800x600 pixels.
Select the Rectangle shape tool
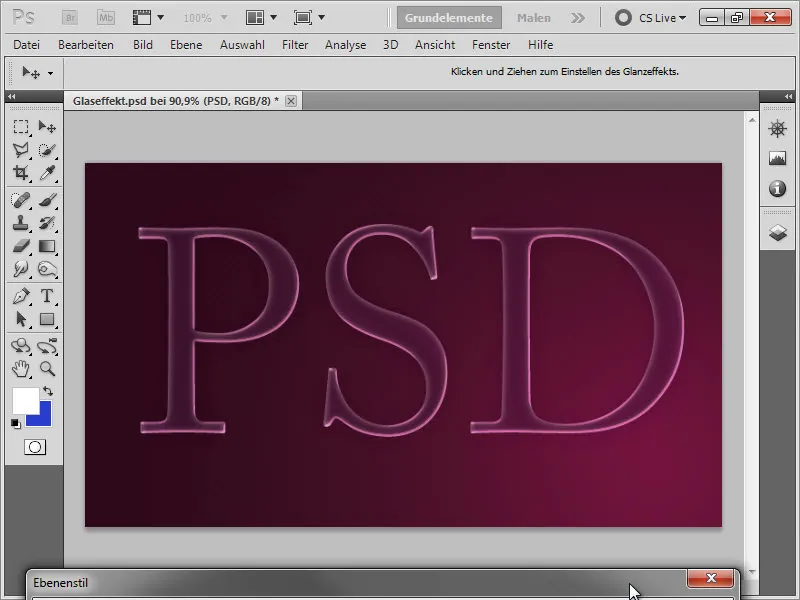tap(47, 319)
